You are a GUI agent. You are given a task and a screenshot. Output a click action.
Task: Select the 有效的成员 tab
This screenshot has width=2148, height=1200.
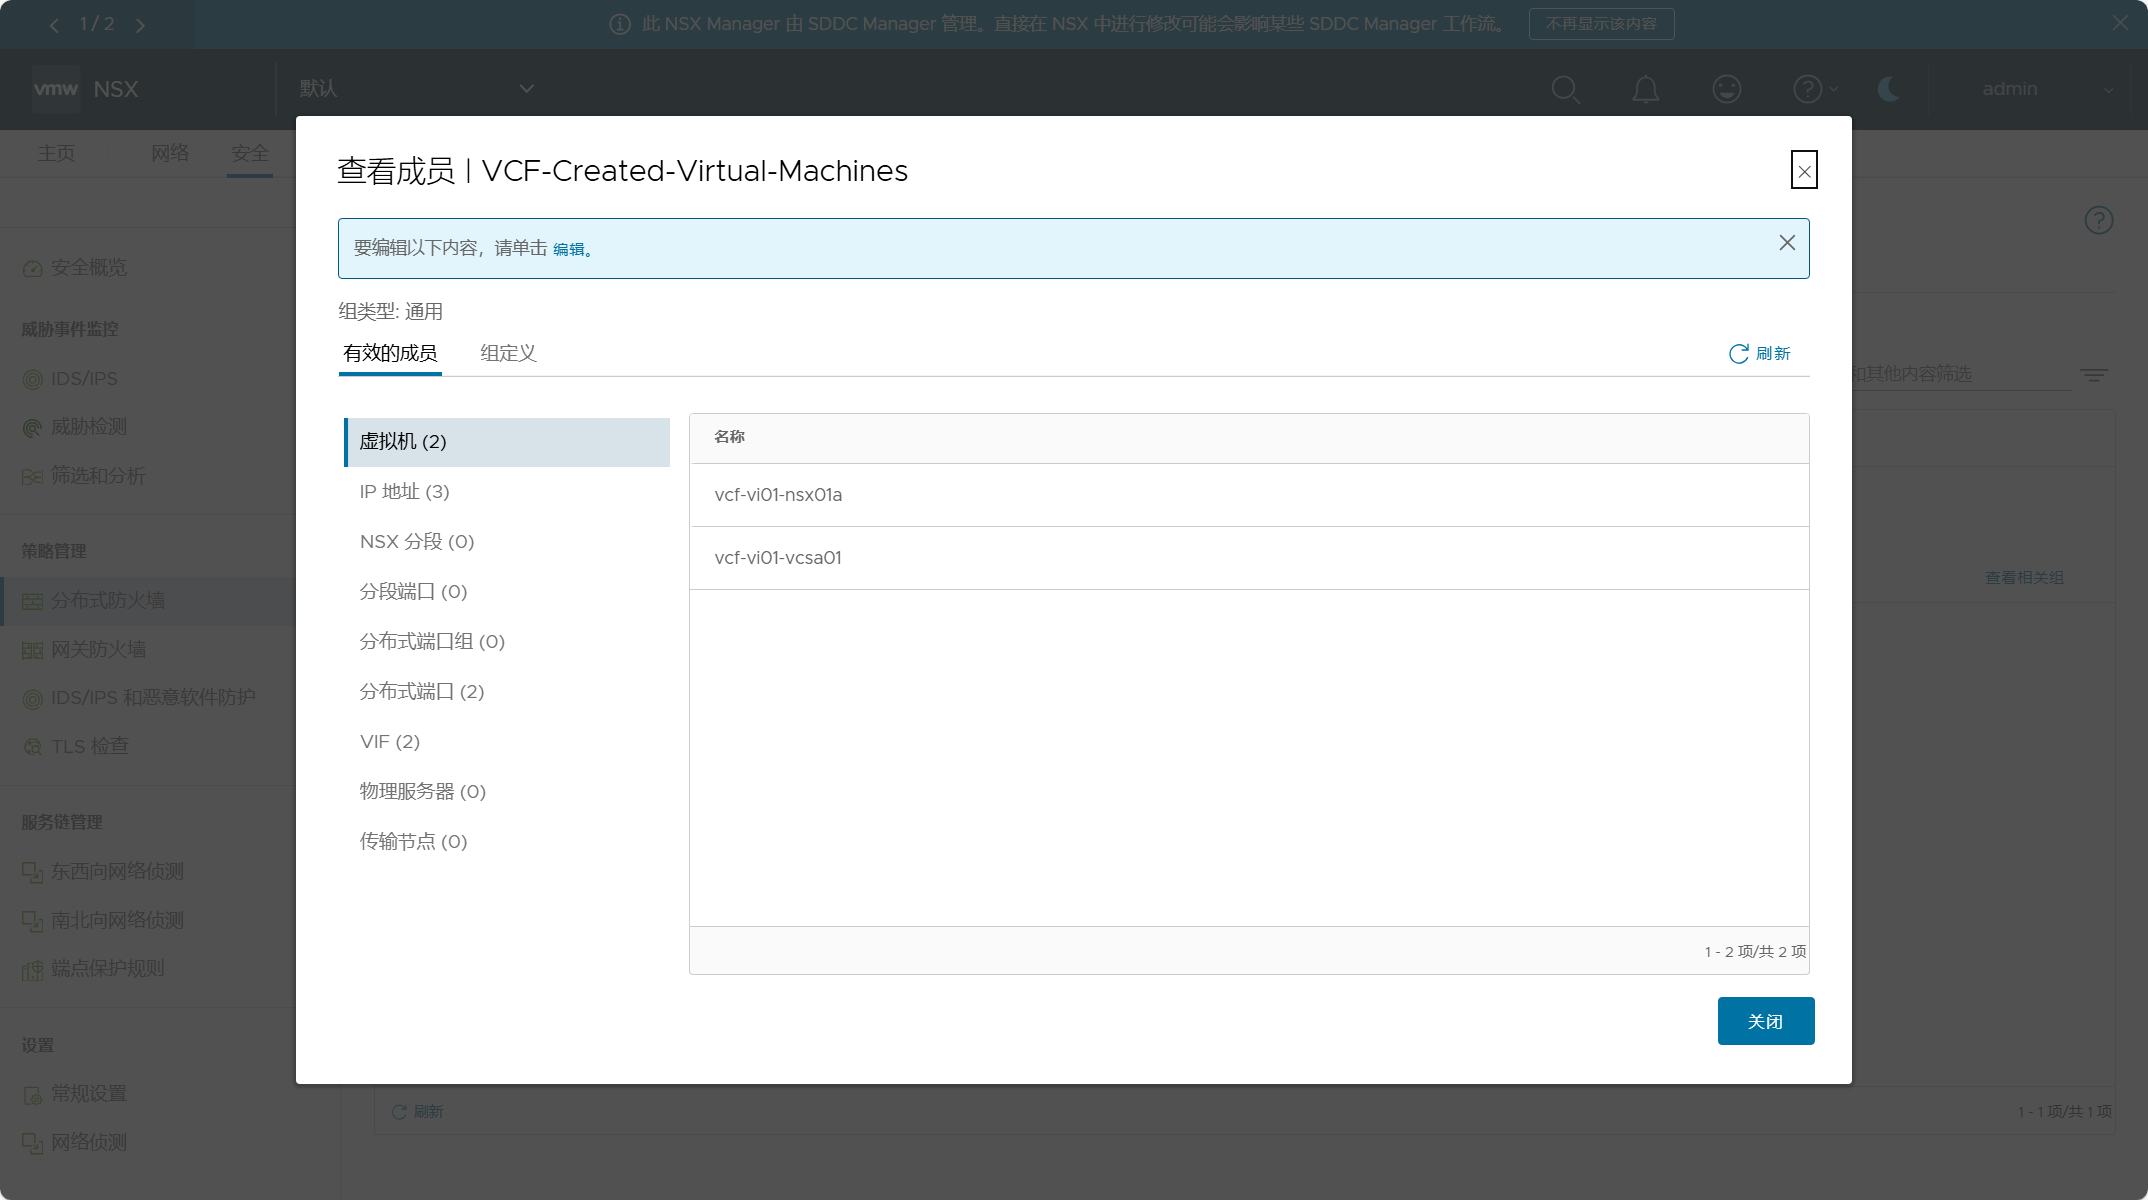(x=390, y=353)
